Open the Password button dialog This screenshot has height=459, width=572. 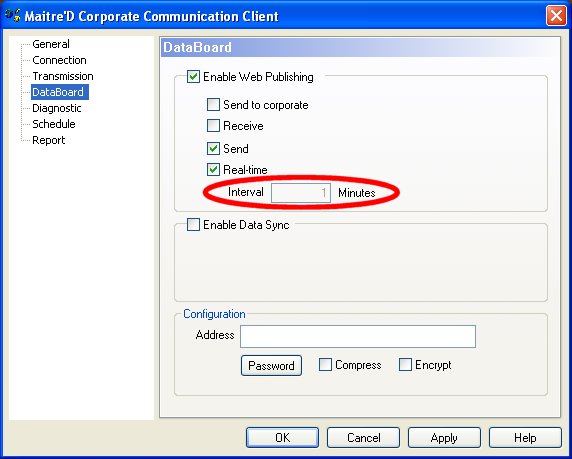click(271, 365)
